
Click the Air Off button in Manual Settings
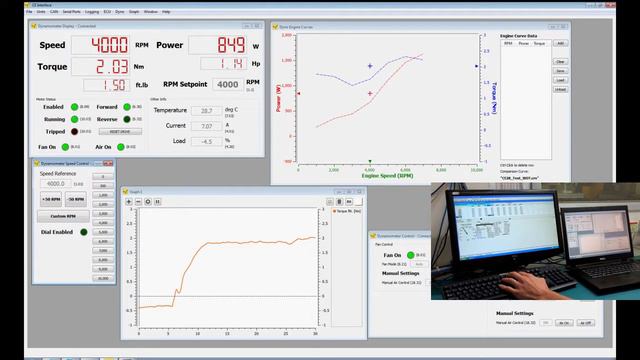[585, 323]
